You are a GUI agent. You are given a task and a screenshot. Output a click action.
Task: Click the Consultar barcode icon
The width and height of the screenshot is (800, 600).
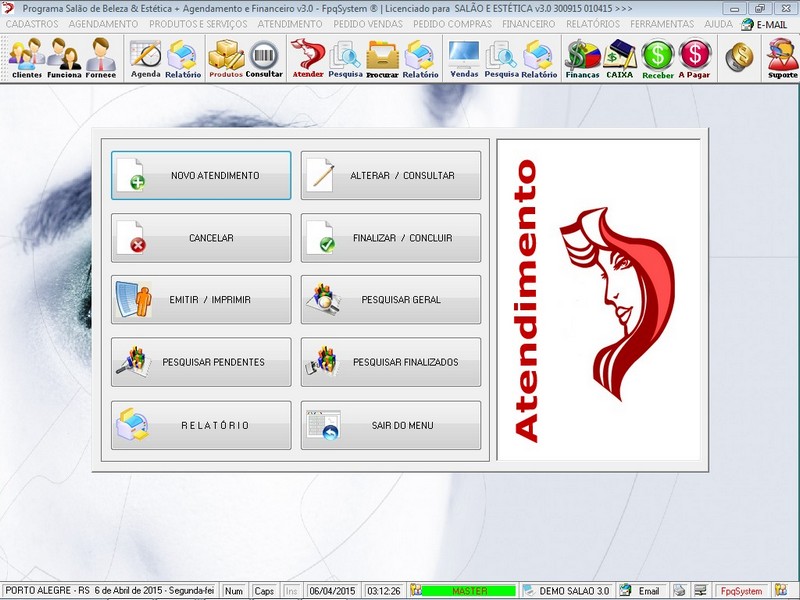(x=264, y=58)
